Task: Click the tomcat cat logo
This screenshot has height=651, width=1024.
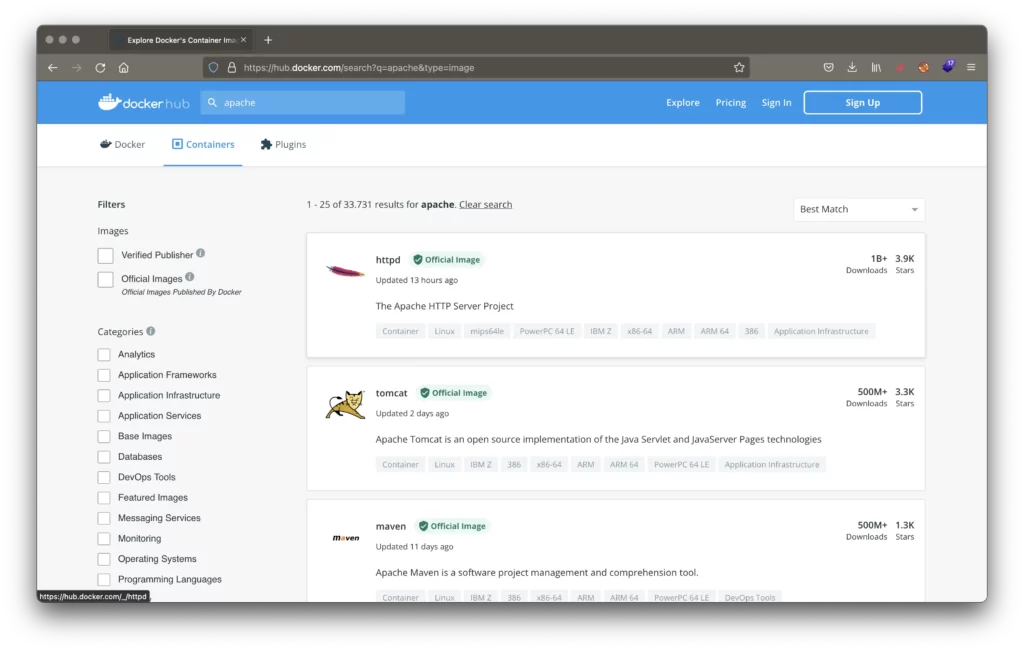Action: [345, 405]
